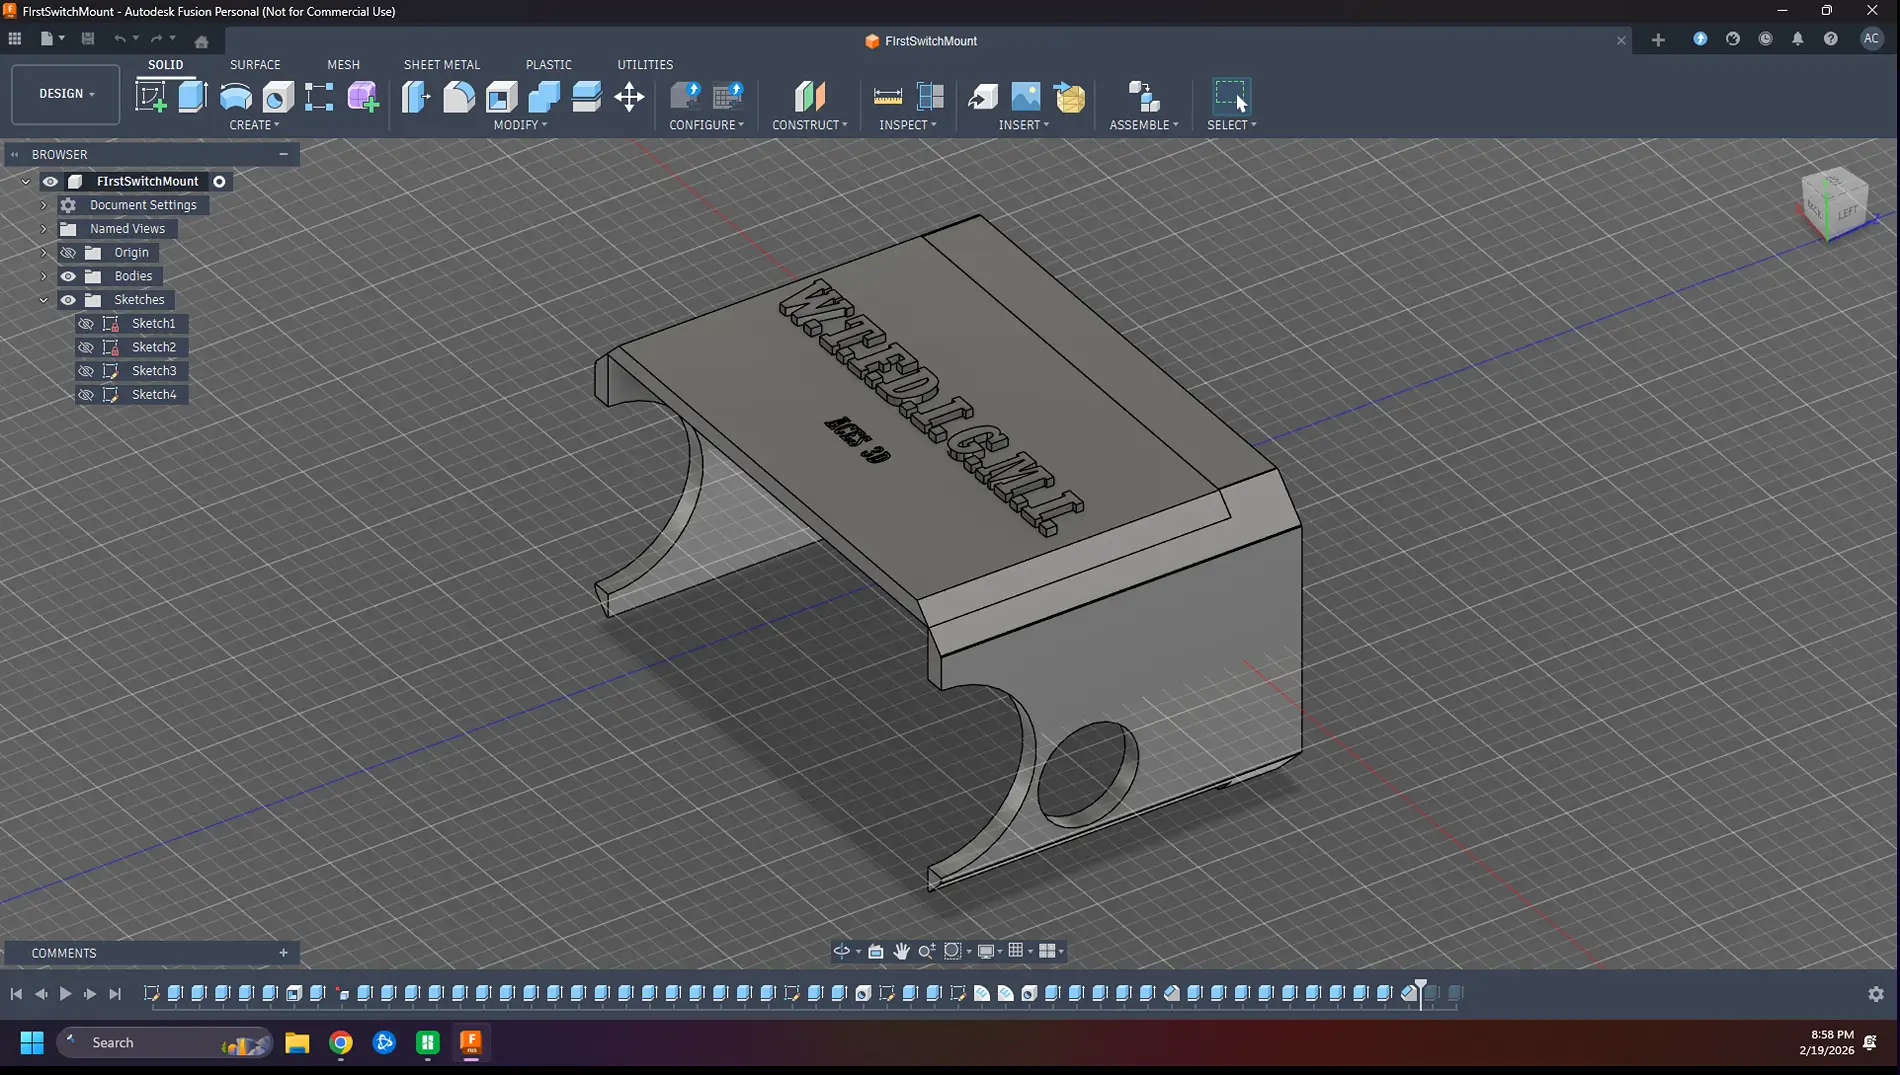Screen dimensions: 1900x1075
Task: Select the Extrude tool icon
Action: [x=193, y=97]
